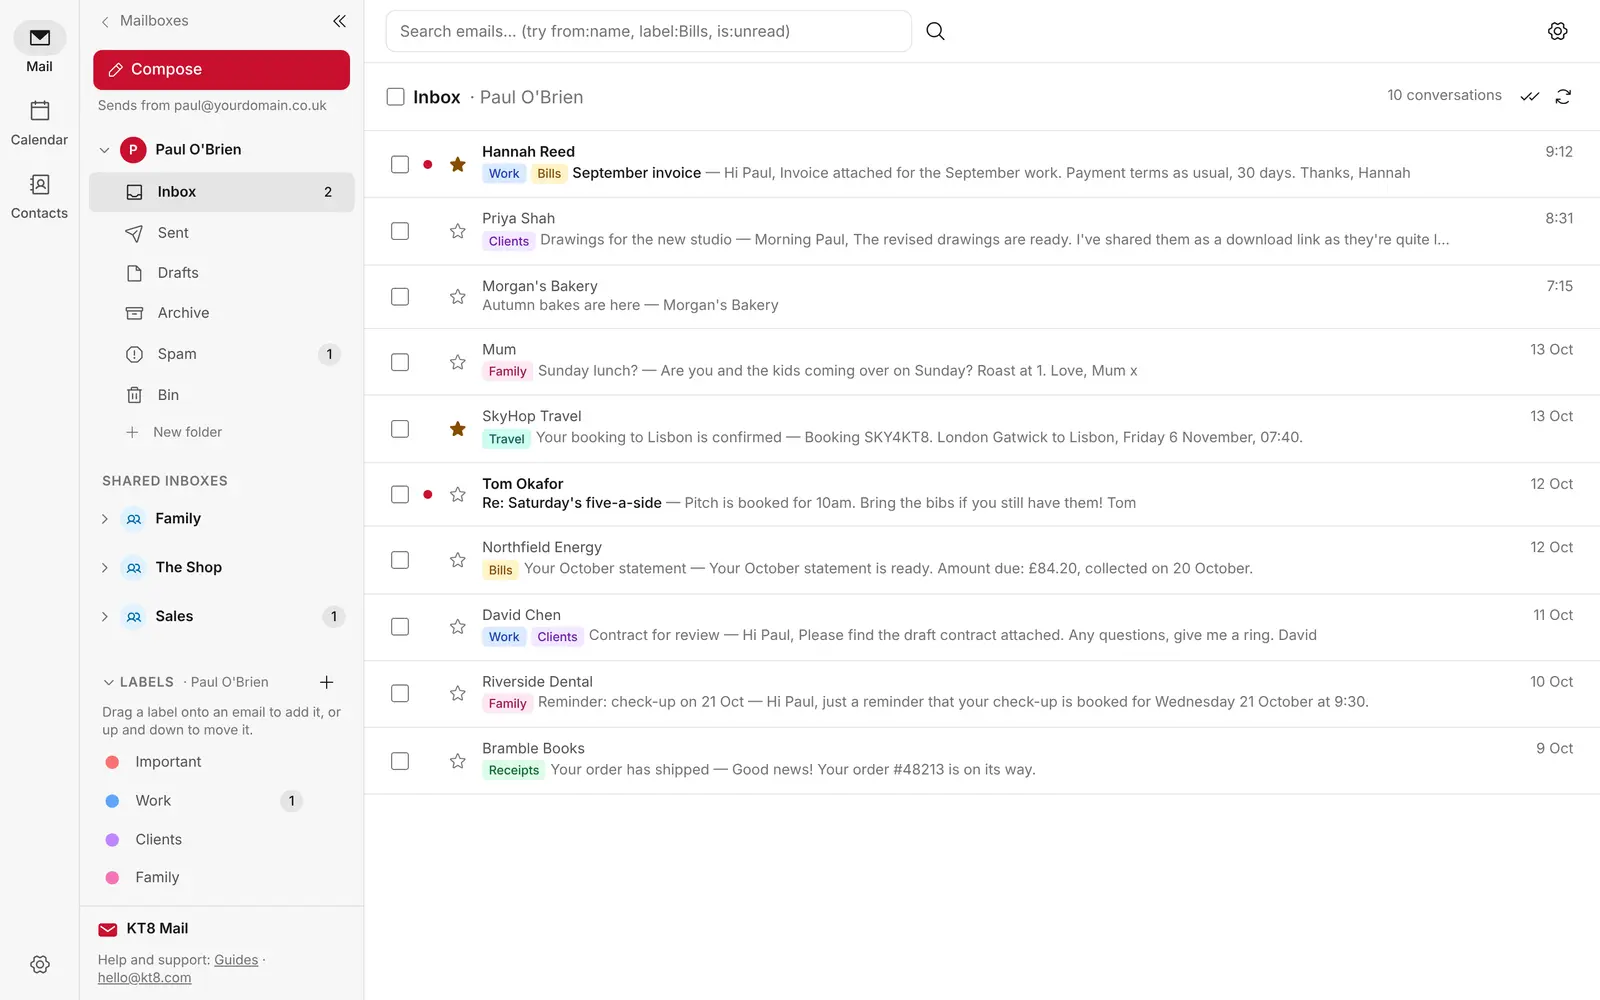Star the David Chen email
The height and width of the screenshot is (1000, 1600).
[457, 627]
